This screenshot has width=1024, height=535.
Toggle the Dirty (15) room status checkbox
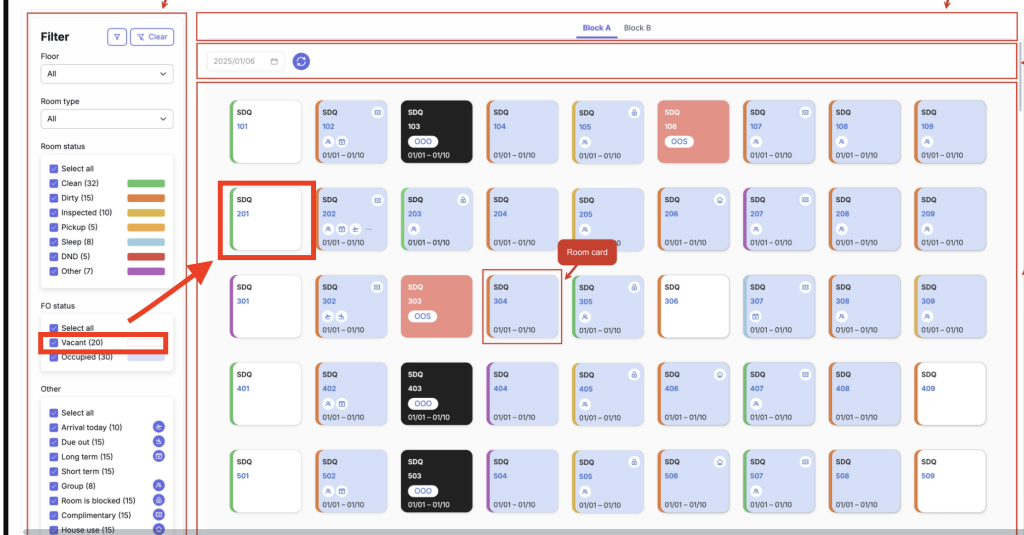[x=54, y=198]
